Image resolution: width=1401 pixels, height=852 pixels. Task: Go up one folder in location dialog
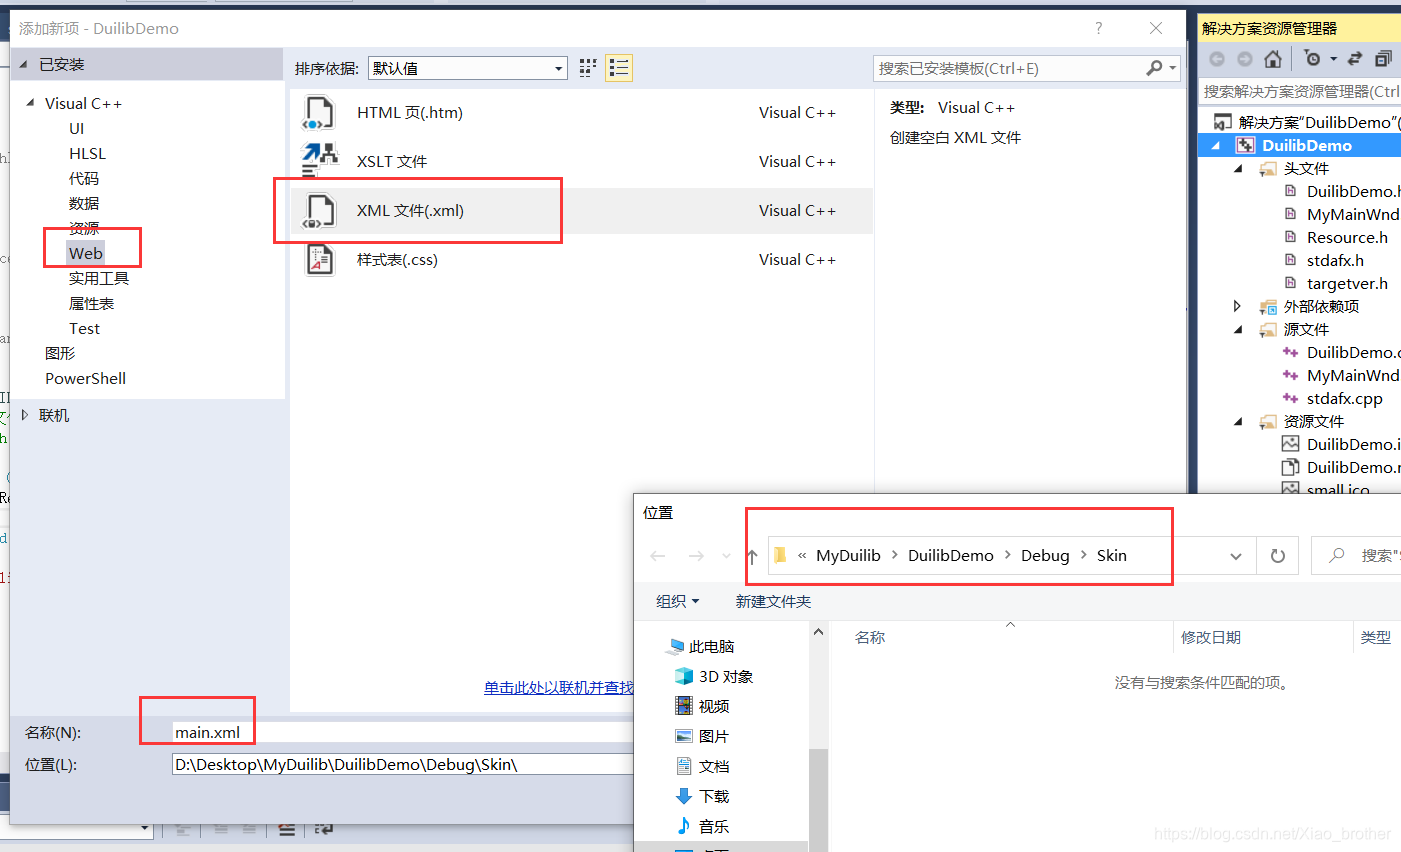tap(752, 556)
